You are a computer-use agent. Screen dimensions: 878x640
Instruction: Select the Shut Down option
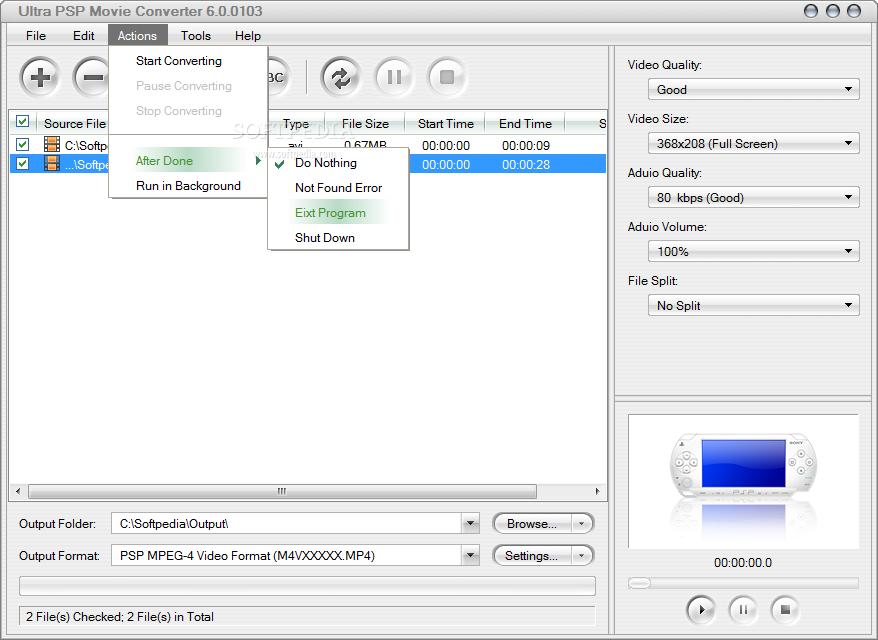click(338, 237)
